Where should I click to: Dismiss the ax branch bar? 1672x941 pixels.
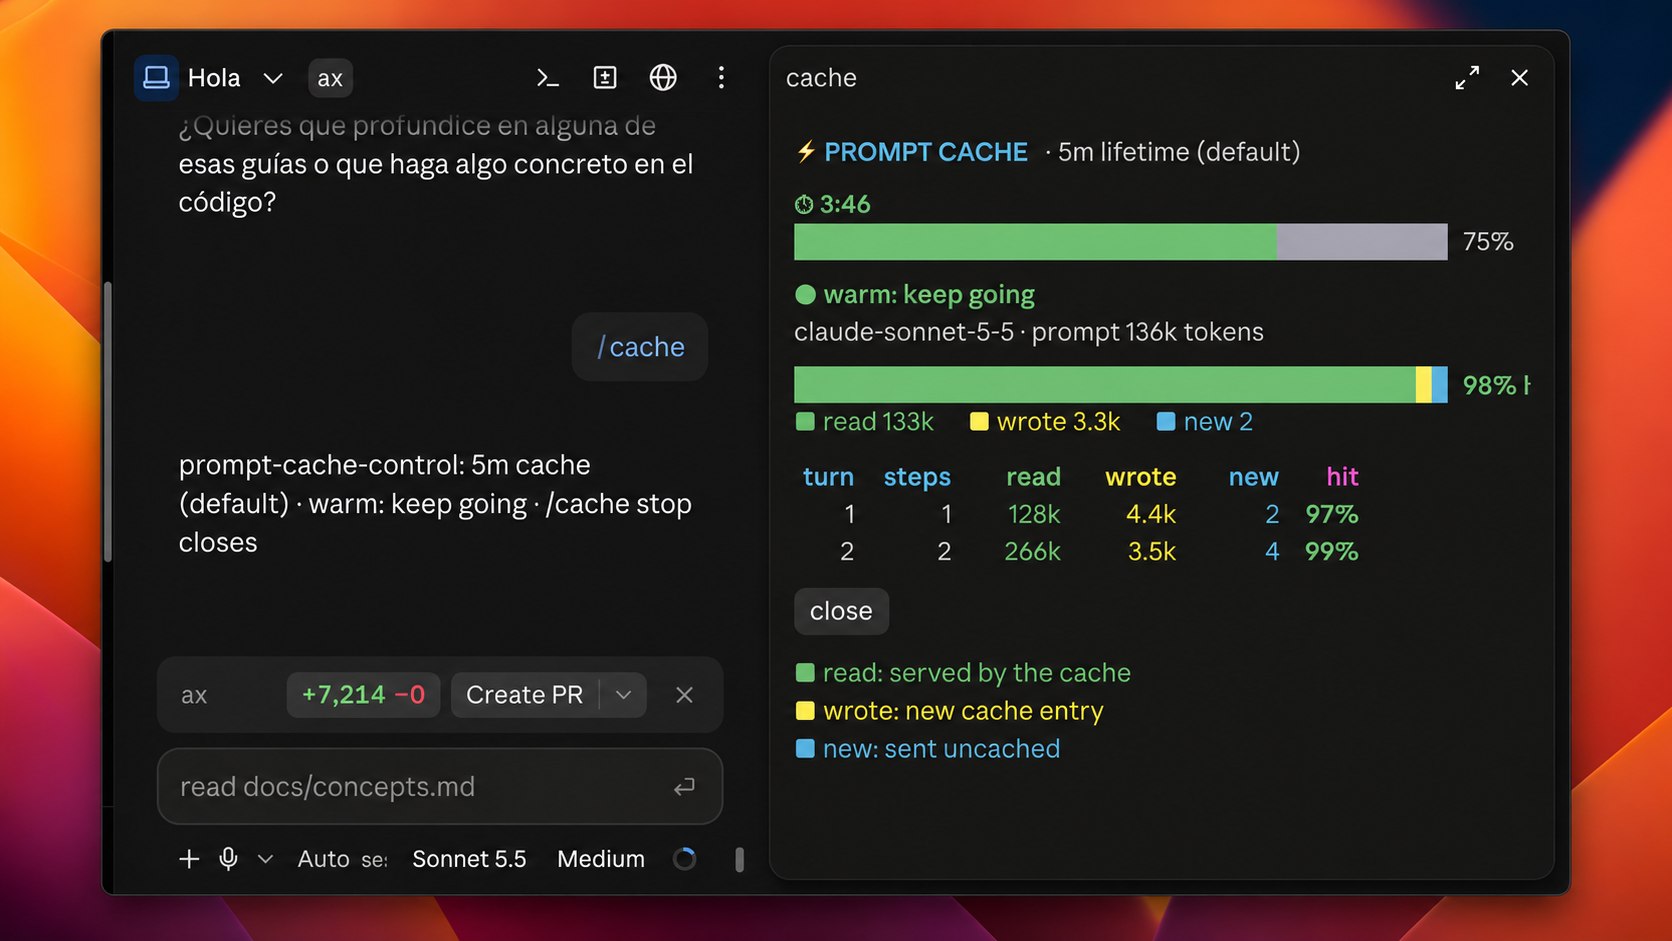[x=684, y=695]
